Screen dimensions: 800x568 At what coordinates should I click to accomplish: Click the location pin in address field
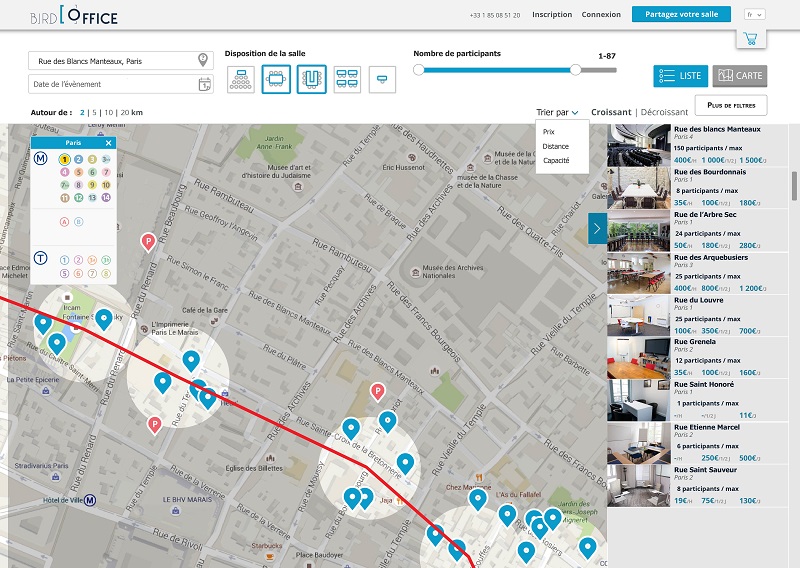pyautogui.click(x=203, y=61)
